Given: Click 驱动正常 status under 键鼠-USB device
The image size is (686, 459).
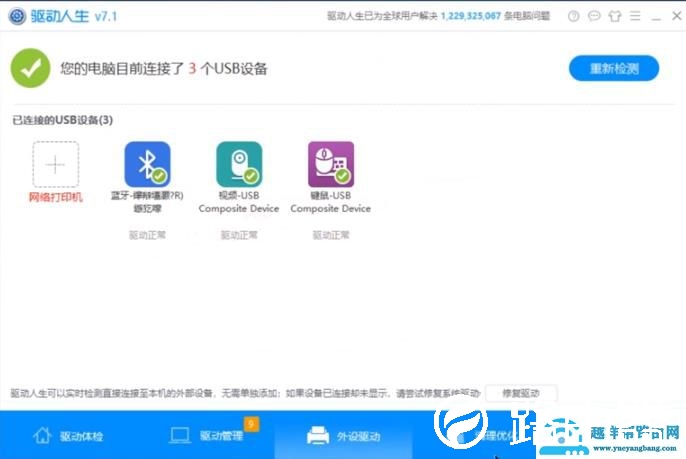Looking at the screenshot, I should coord(331,235).
